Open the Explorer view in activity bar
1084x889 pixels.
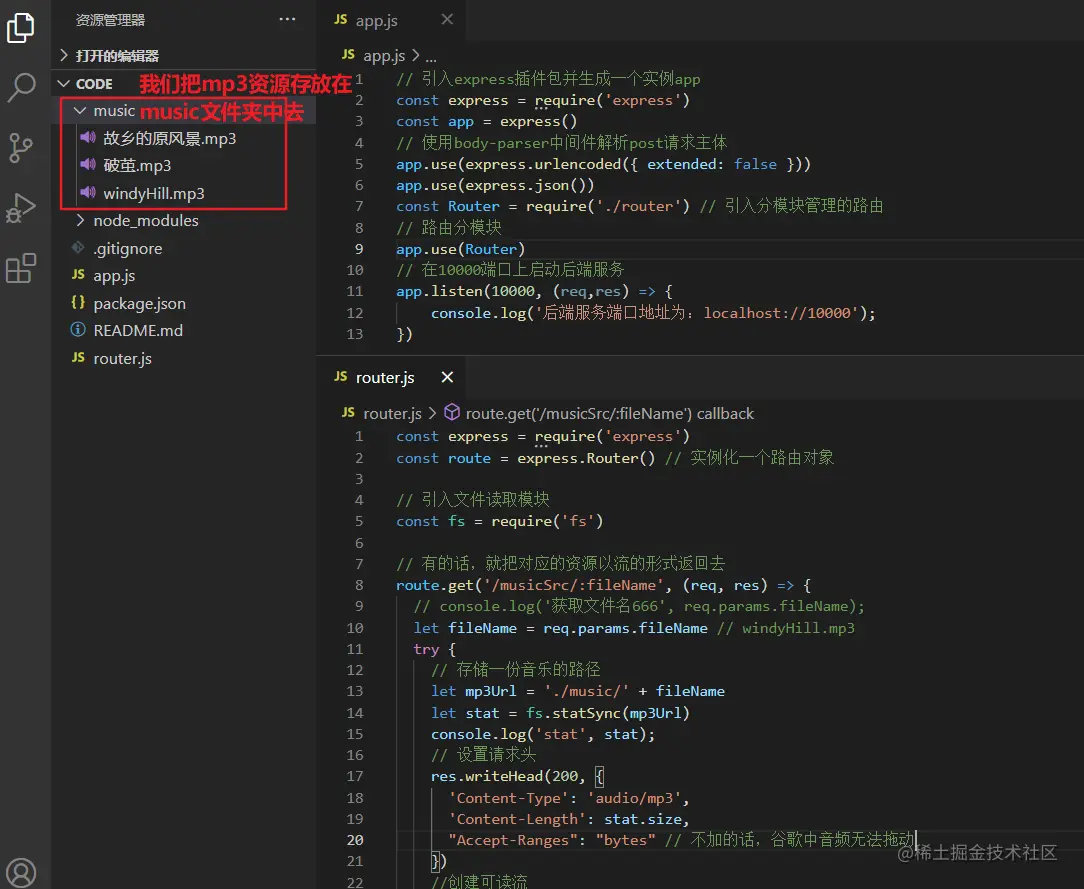click(x=21, y=28)
